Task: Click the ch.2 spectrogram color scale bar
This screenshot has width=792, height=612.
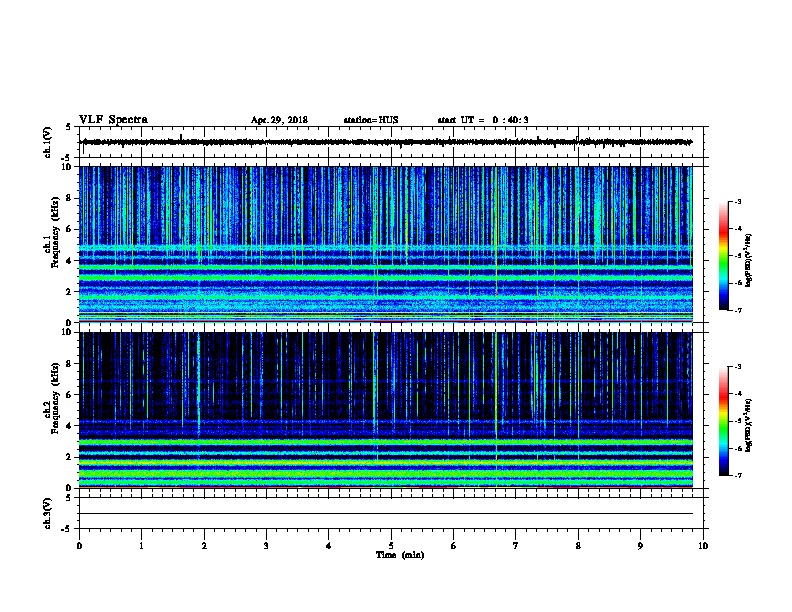Action: pyautogui.click(x=723, y=421)
